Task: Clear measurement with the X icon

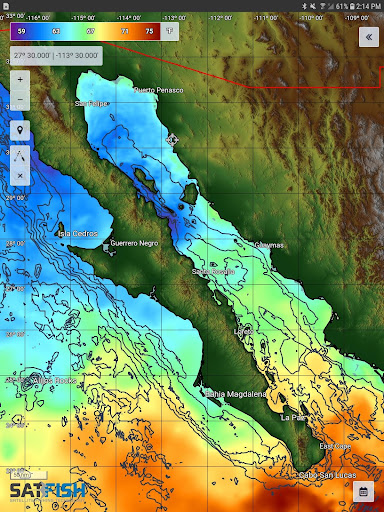Action: tap(20, 176)
